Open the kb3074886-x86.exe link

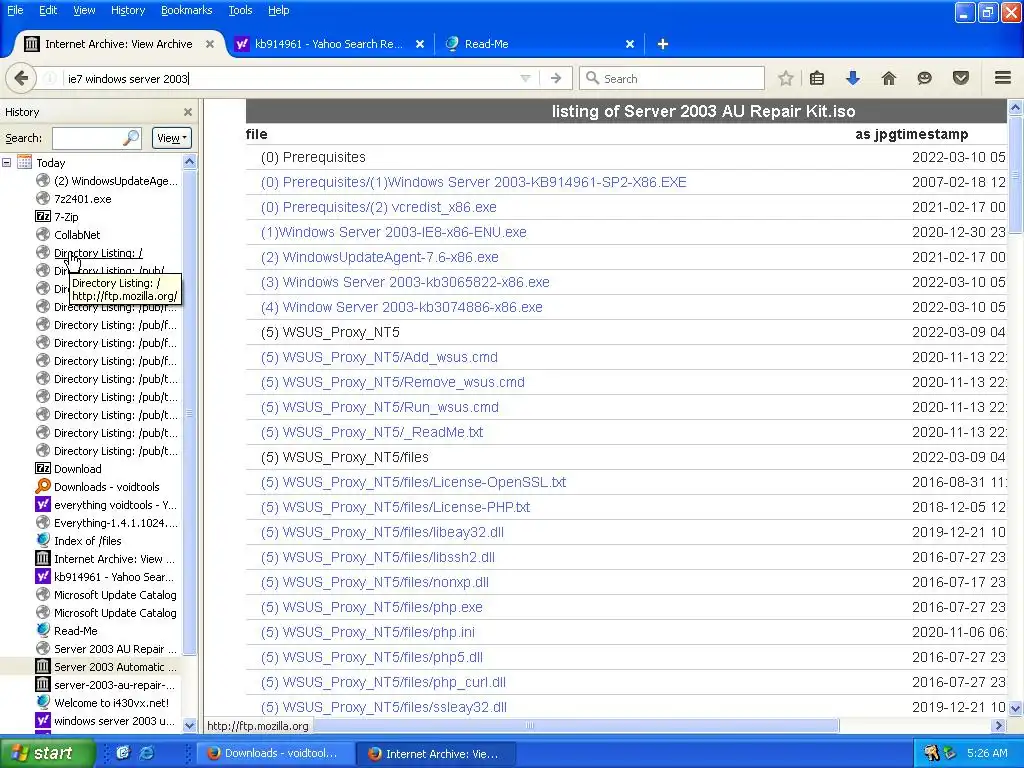[402, 308]
